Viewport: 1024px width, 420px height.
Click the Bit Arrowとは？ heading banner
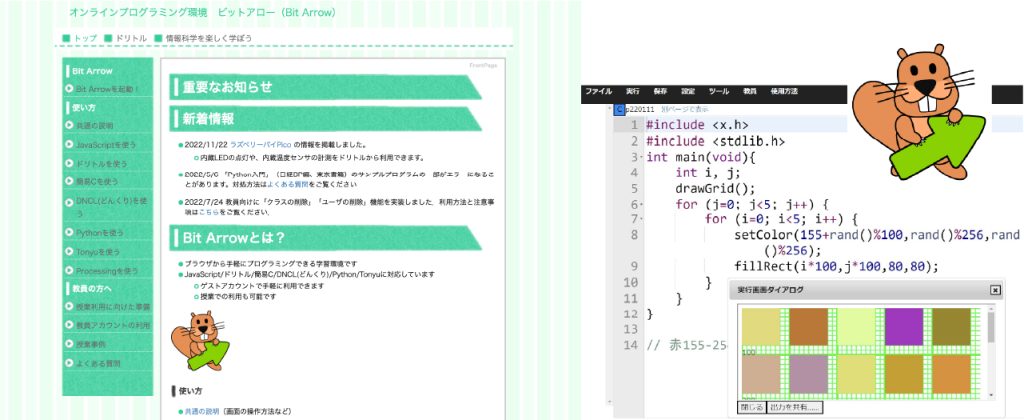[x=326, y=238]
